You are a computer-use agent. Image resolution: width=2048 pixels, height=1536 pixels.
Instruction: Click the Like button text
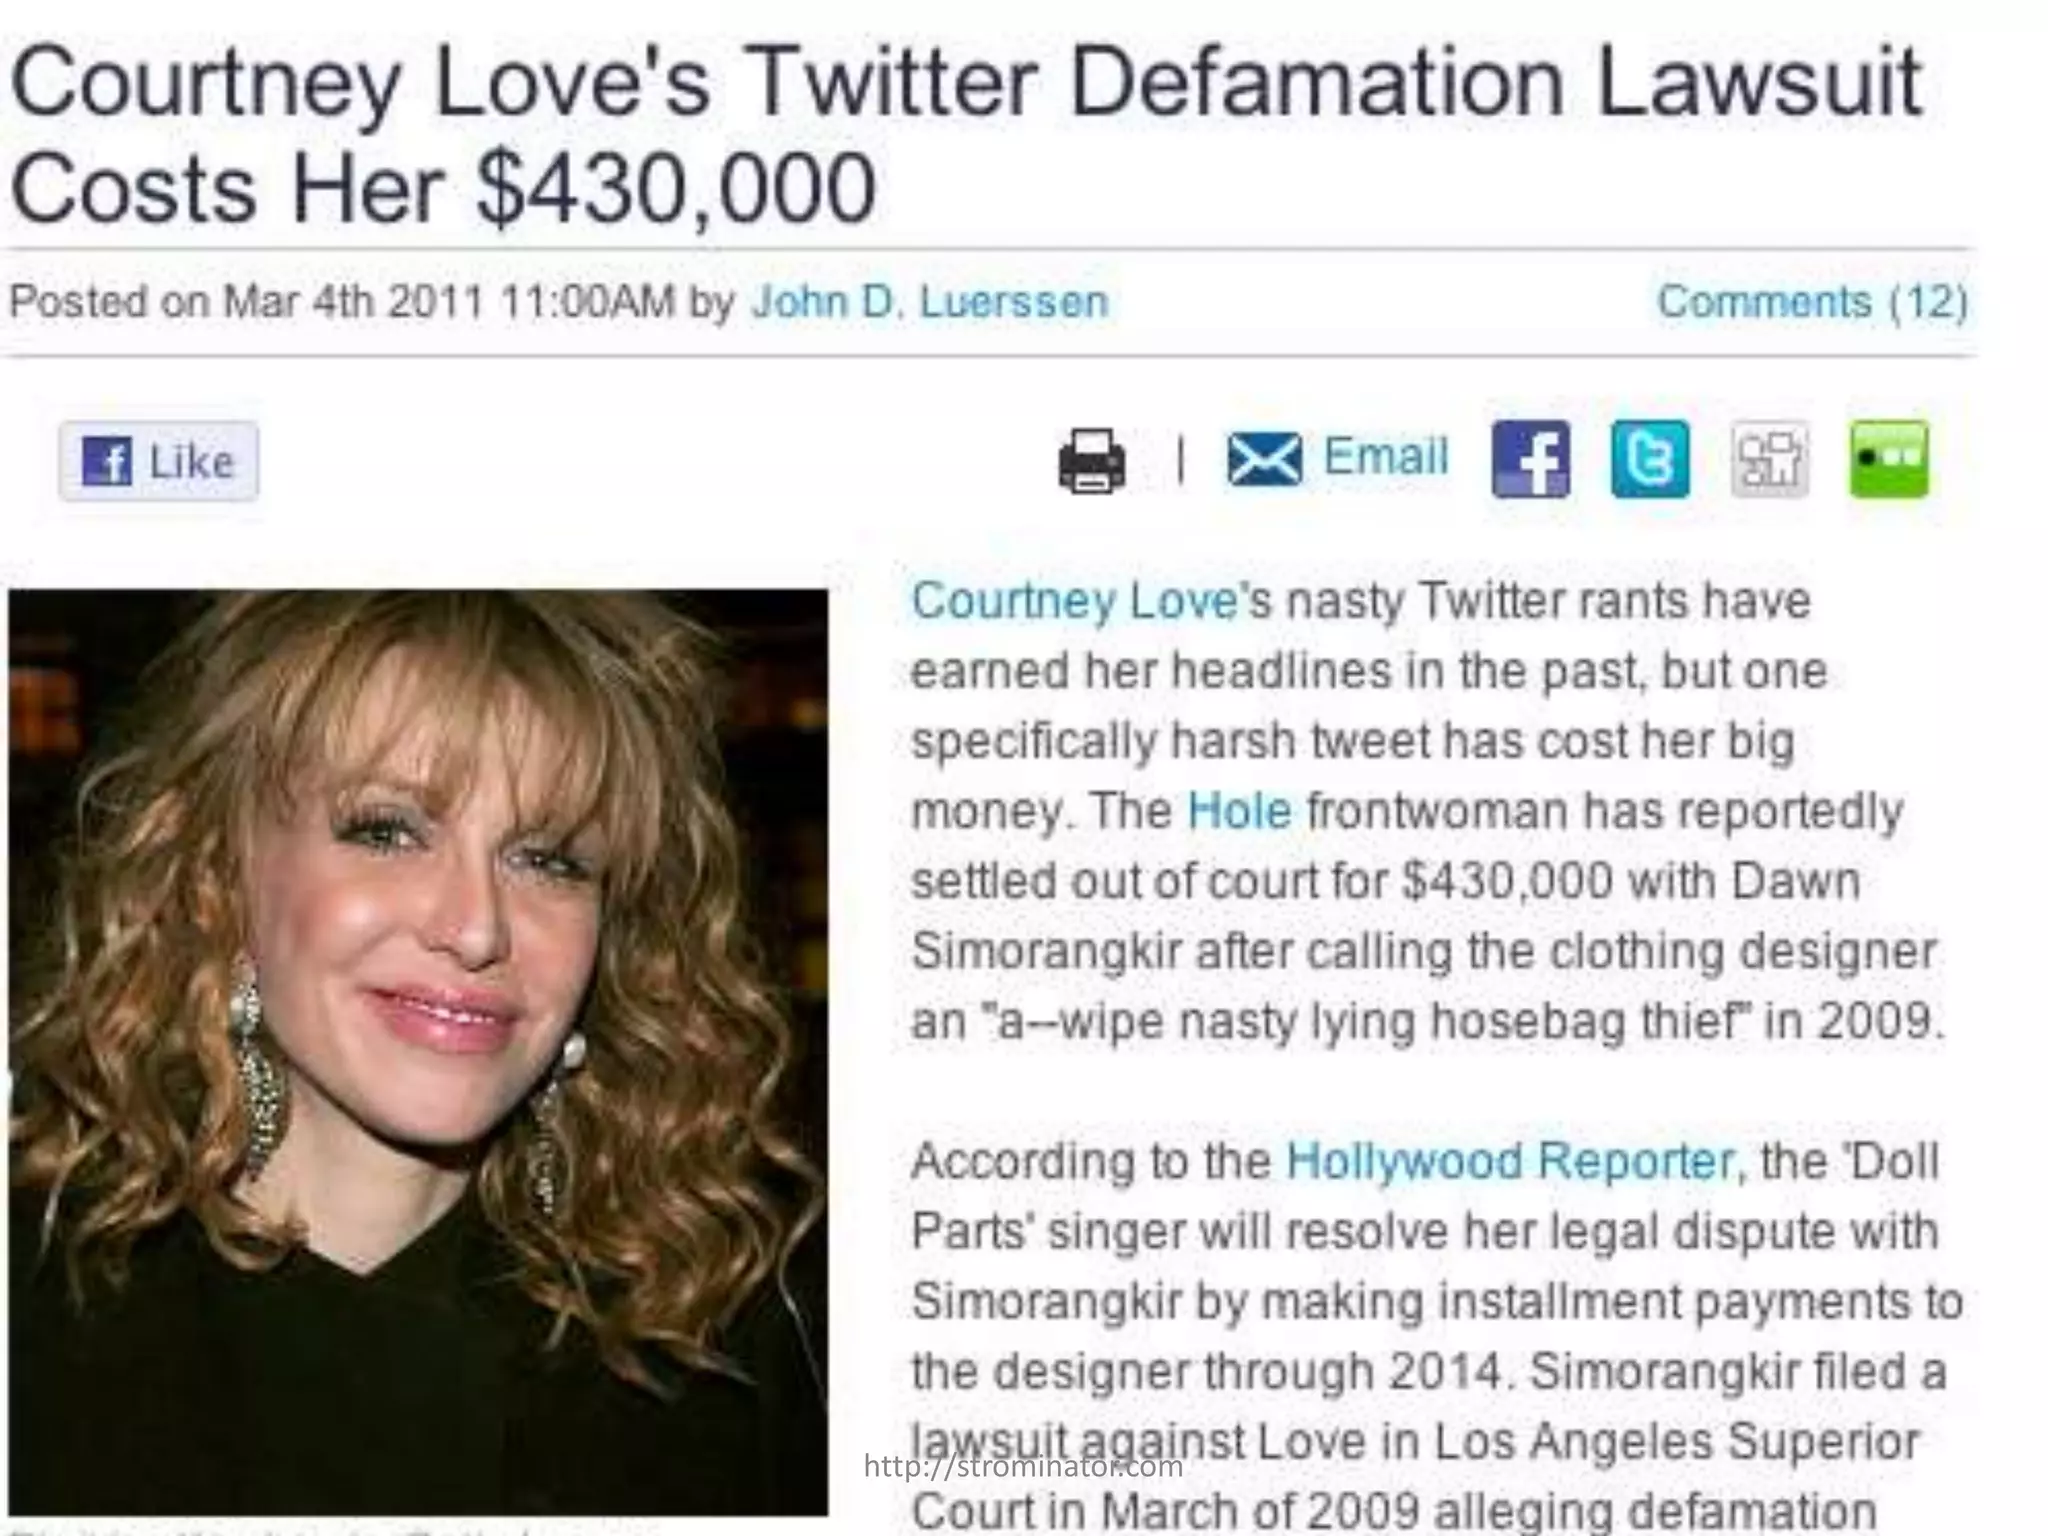tap(192, 462)
